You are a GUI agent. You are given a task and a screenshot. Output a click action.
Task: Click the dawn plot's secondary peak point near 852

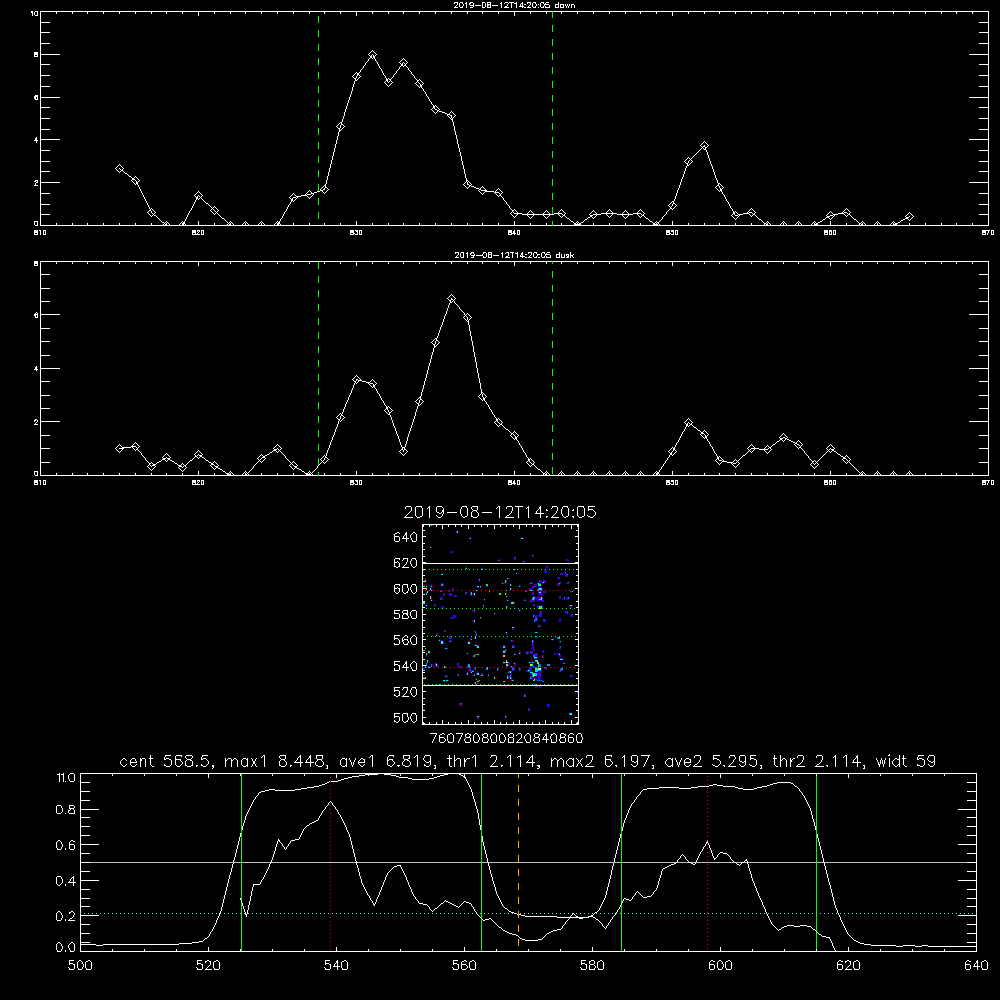tap(704, 146)
